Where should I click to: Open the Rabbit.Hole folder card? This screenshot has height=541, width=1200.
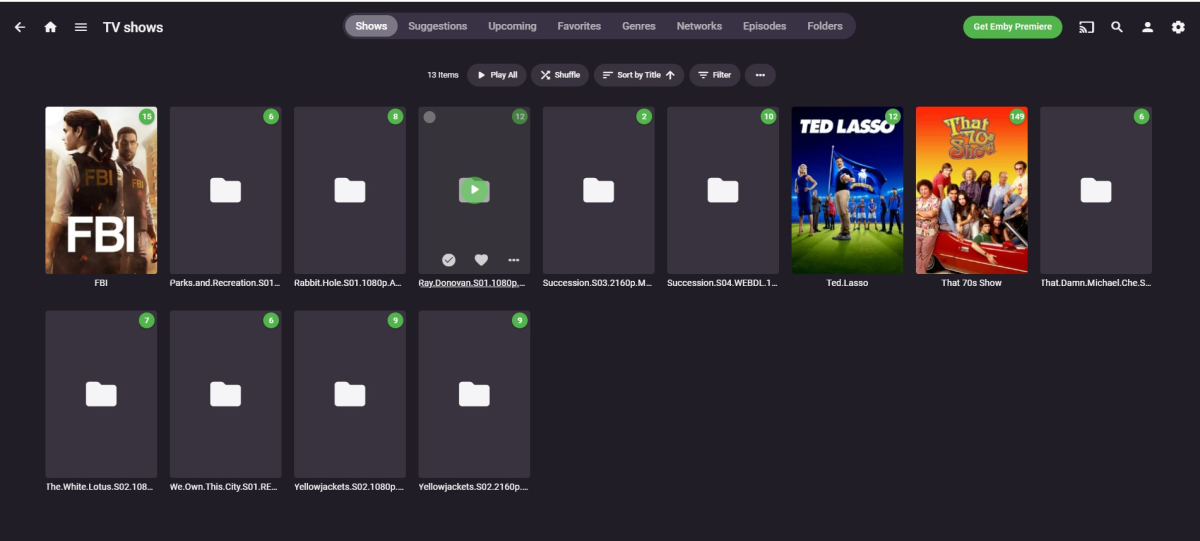(x=350, y=190)
